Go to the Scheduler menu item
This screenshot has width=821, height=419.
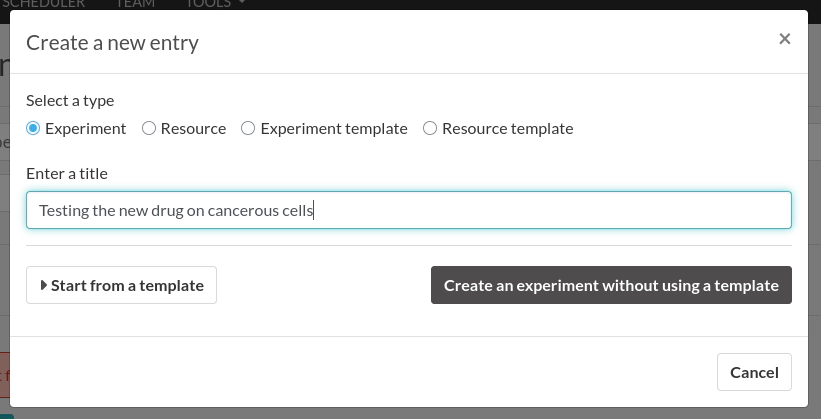(44, 4)
